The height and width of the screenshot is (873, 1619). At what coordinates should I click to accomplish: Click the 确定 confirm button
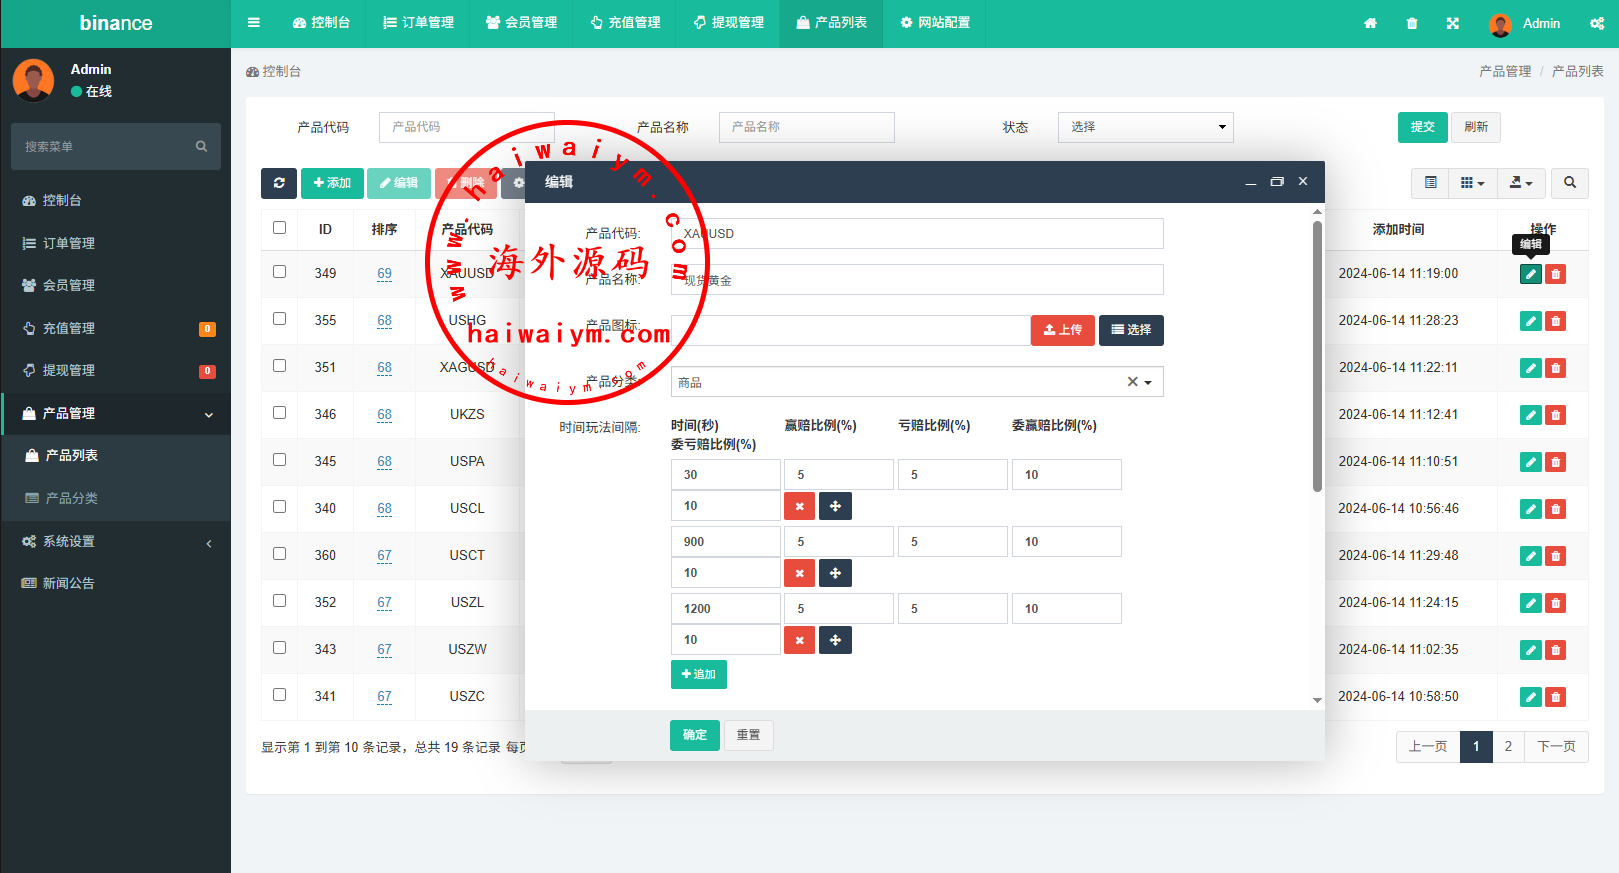pyautogui.click(x=694, y=735)
